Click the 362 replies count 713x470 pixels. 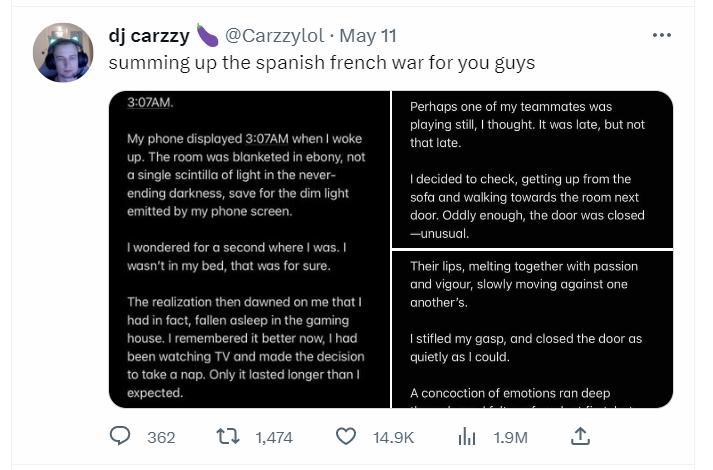(161, 438)
